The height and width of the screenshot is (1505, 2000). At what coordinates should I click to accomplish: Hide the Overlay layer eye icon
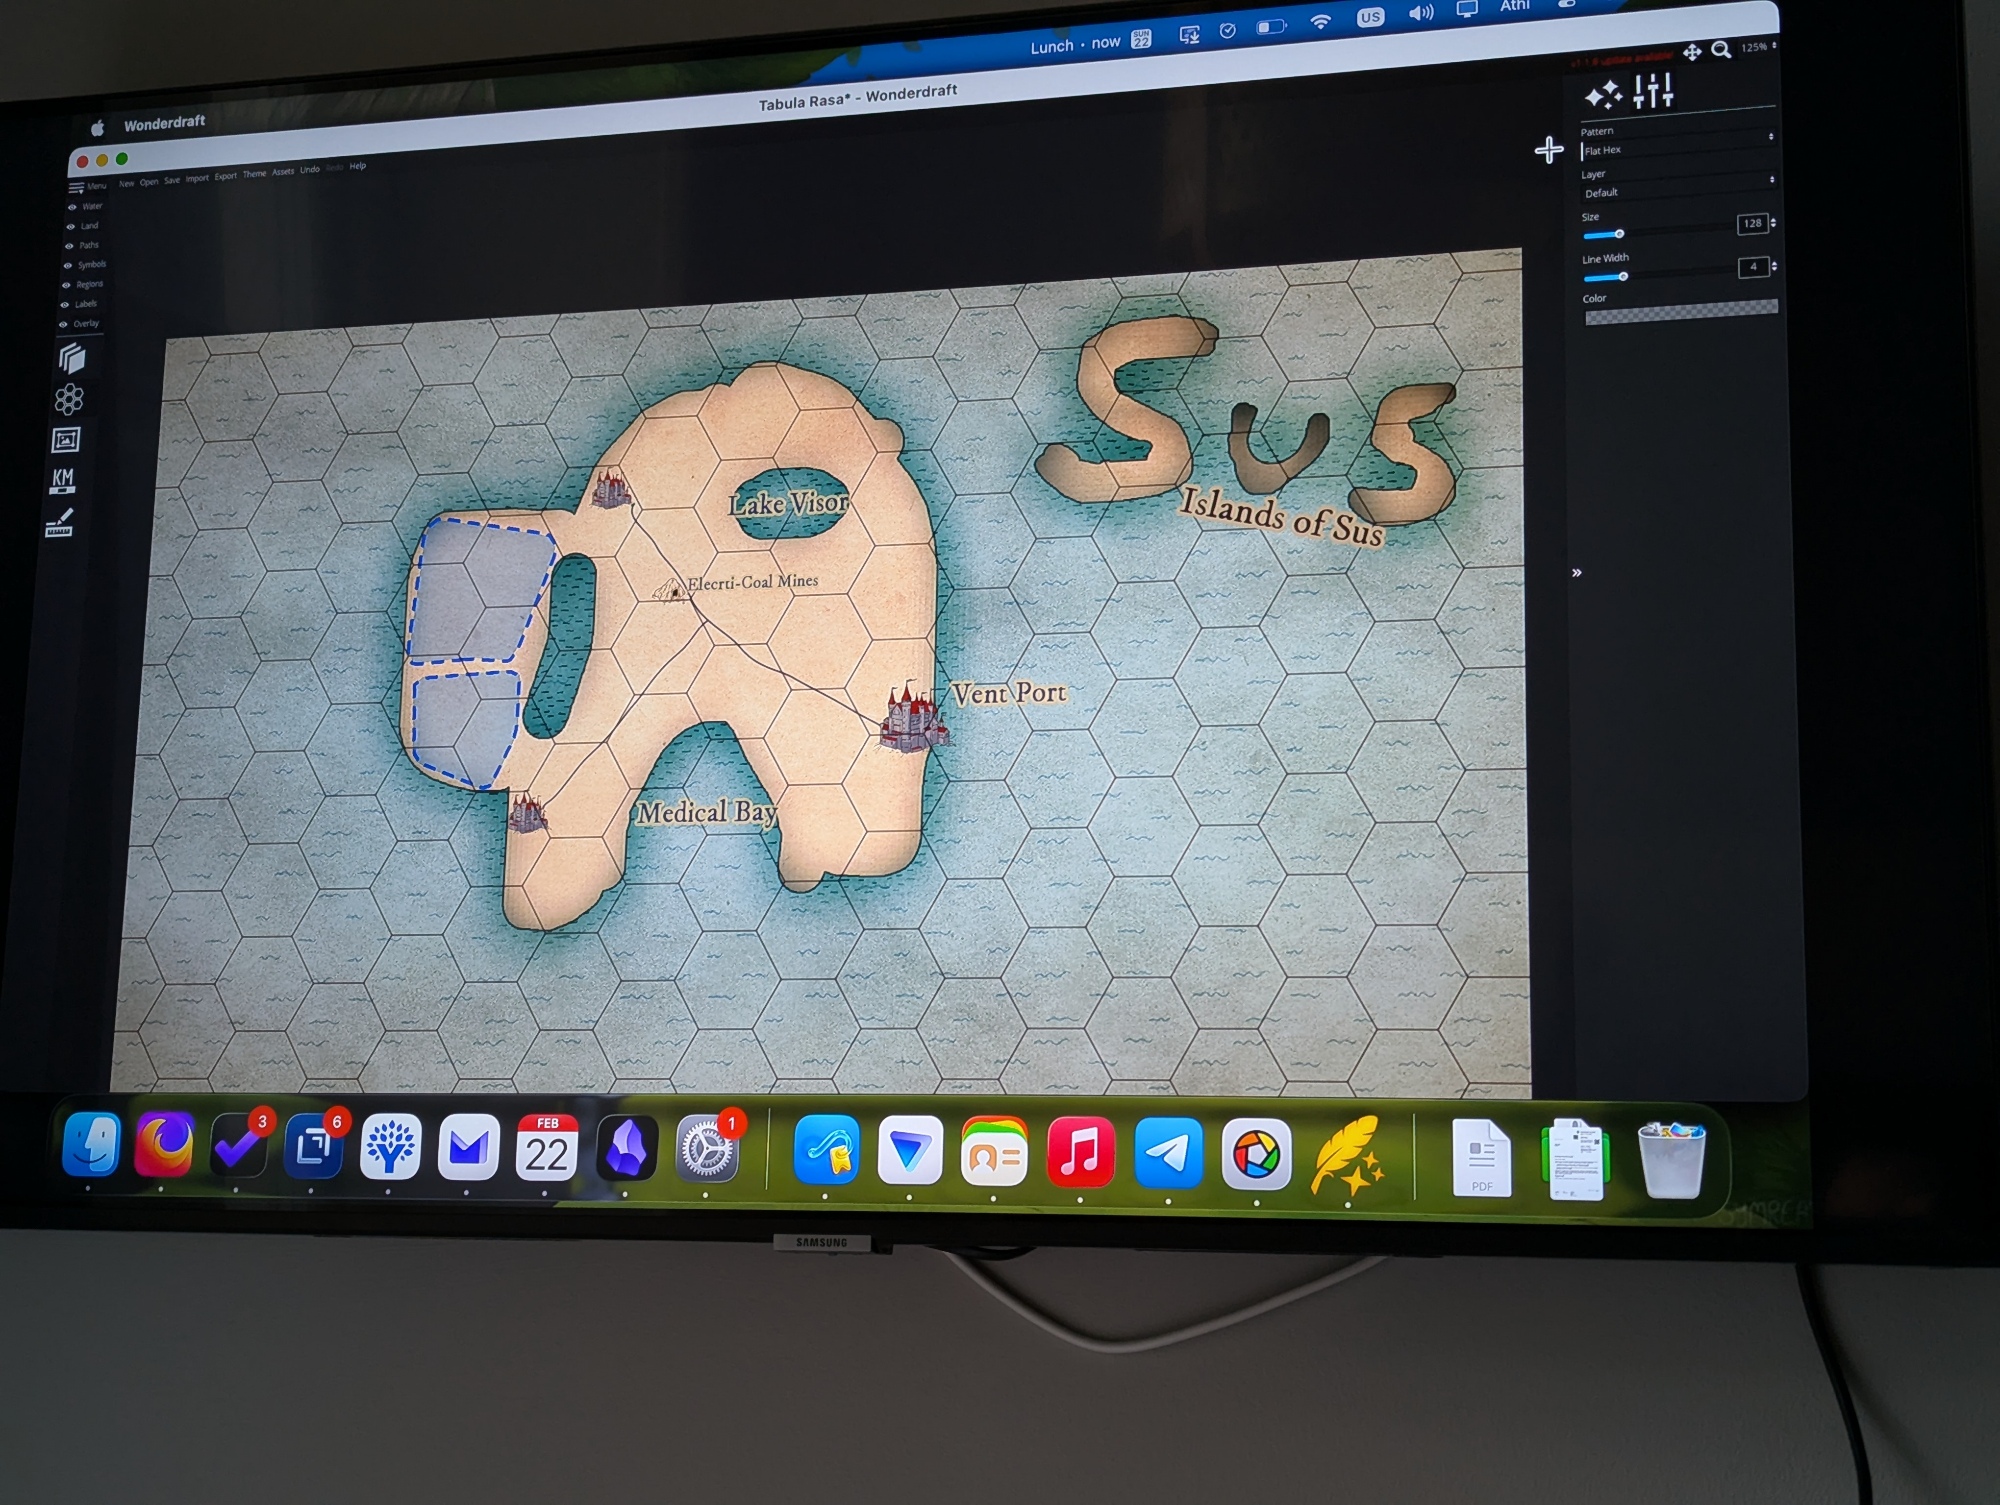(64, 324)
